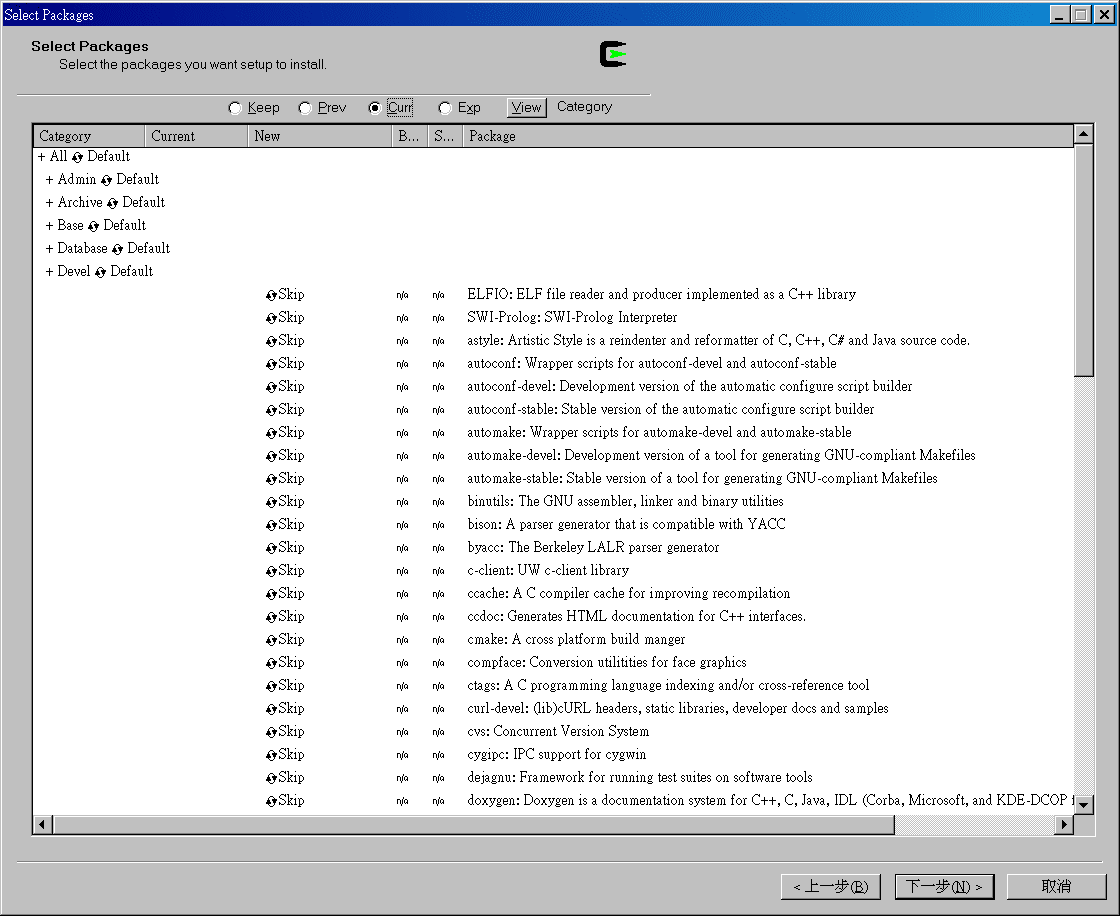Cycle install state for curl-devel
This screenshot has width=1120, height=916.
(271, 709)
